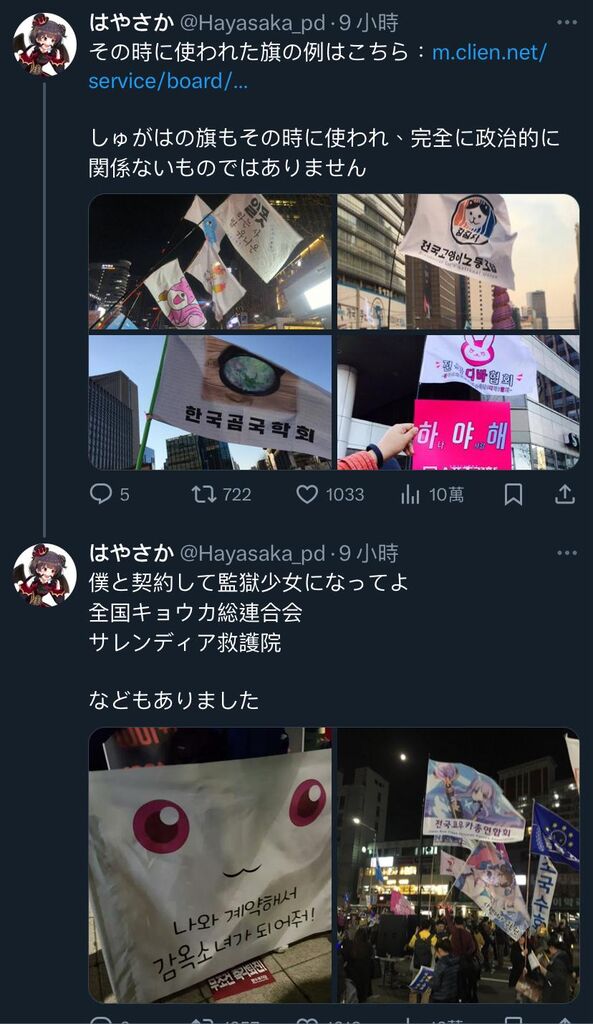Open three-dot menu on the first tweet
This screenshot has height=1024, width=593.
click(567, 23)
